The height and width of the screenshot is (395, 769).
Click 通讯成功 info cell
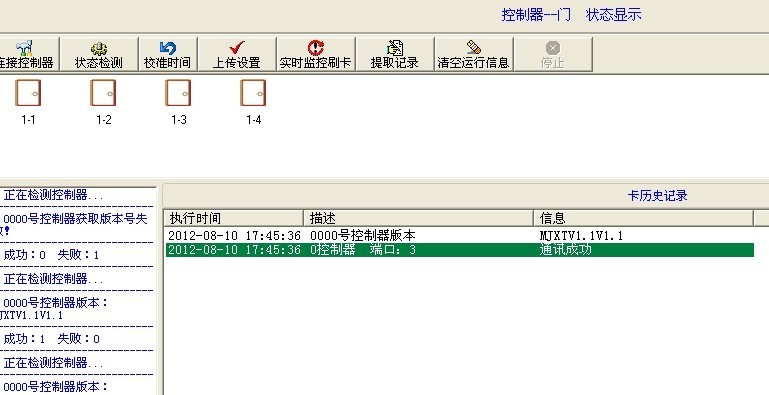(x=565, y=250)
